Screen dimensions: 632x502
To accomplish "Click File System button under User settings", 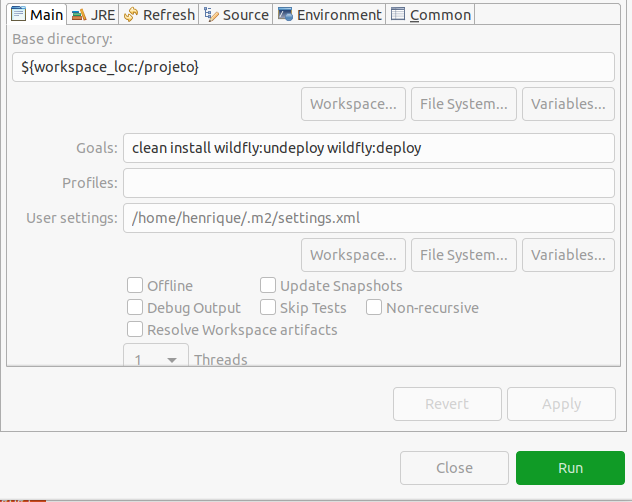I will tap(464, 255).
